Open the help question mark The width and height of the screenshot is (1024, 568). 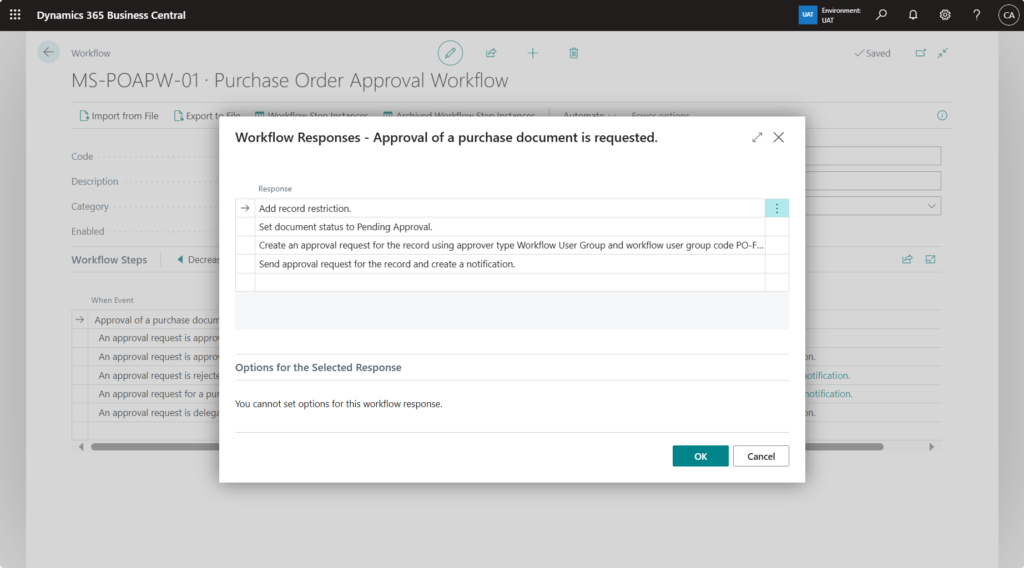tap(976, 14)
